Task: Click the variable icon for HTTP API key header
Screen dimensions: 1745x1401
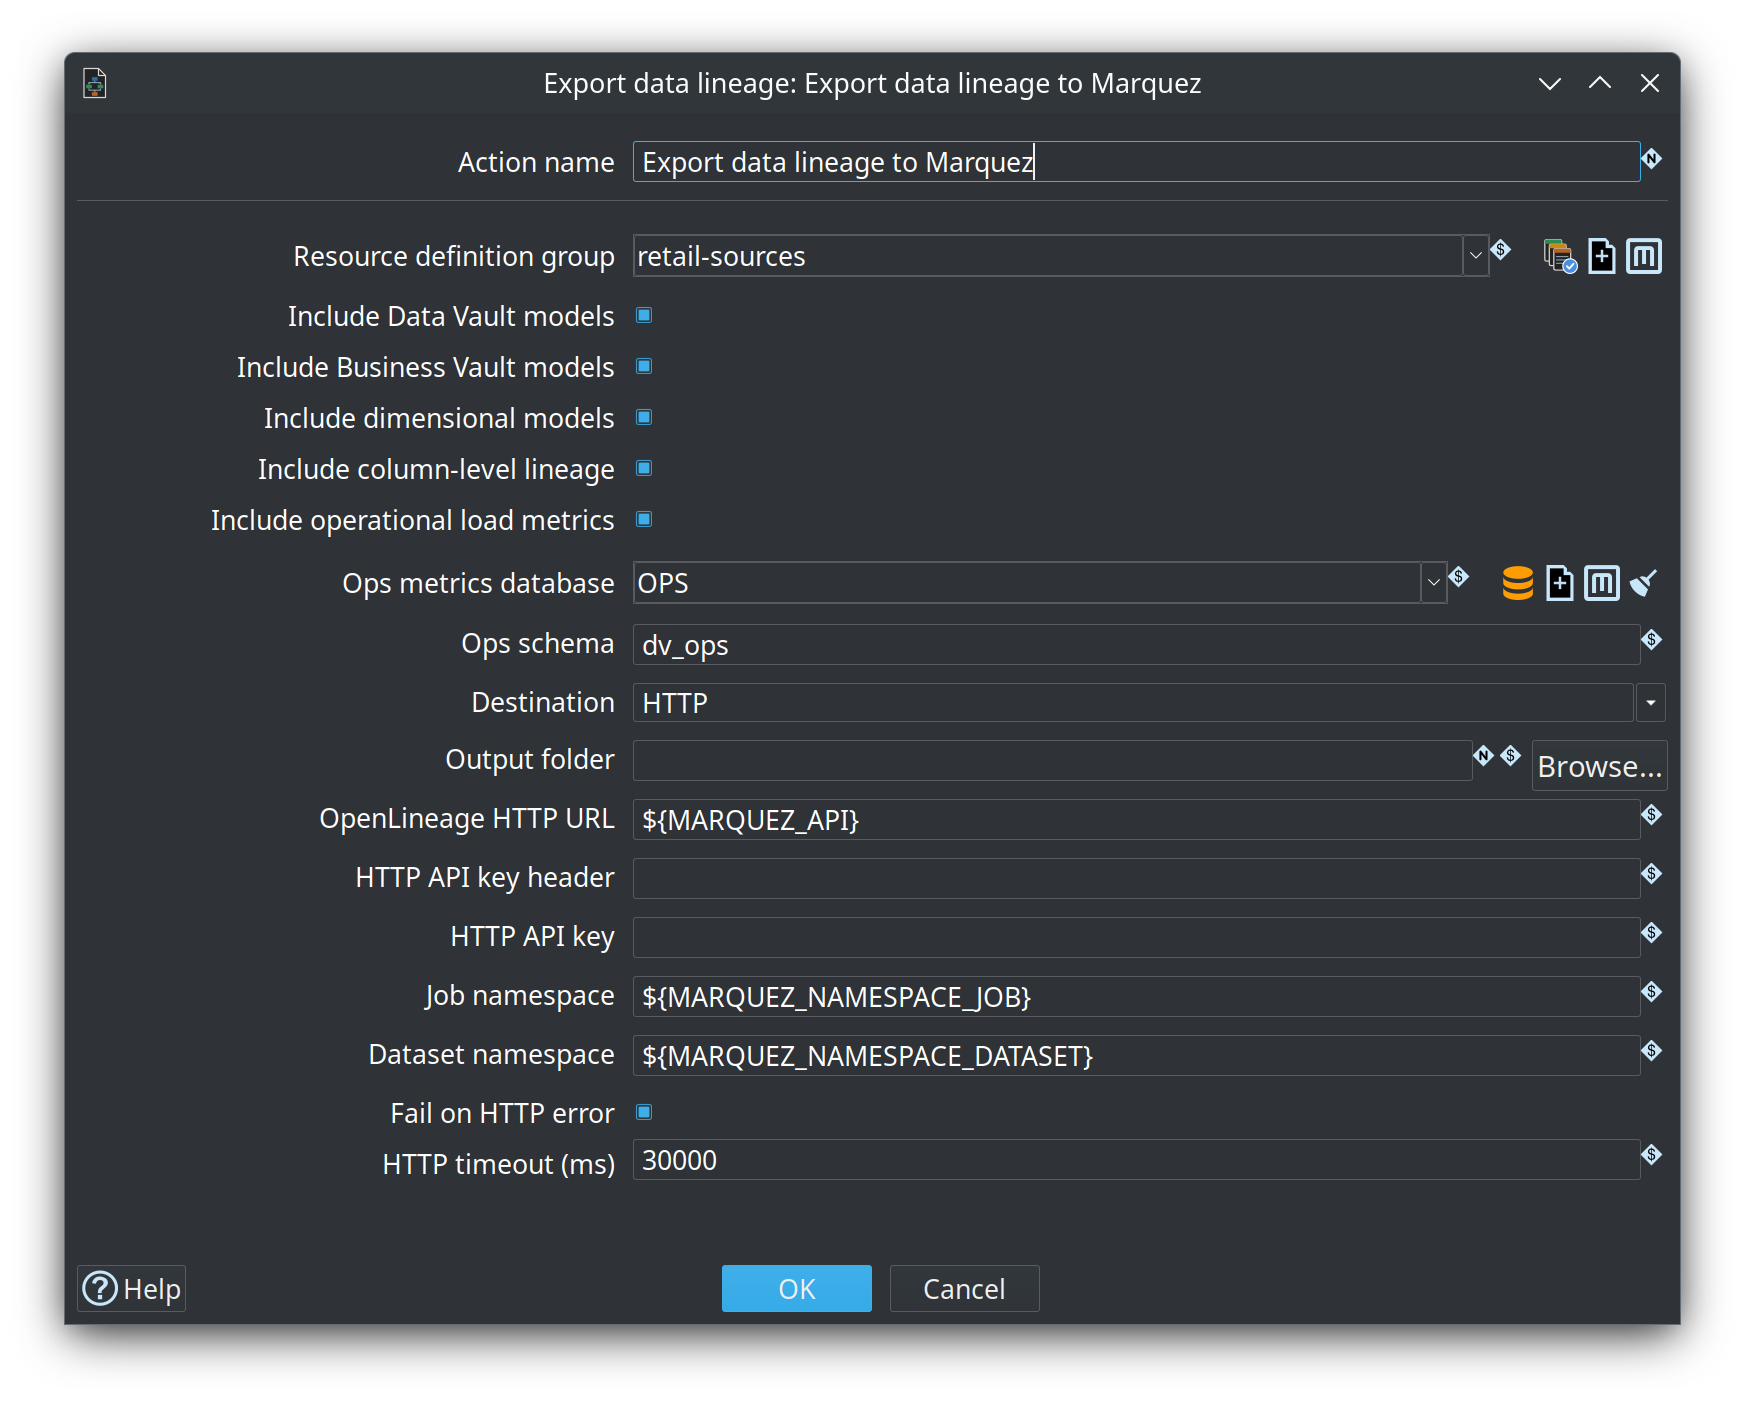Action: [1651, 873]
